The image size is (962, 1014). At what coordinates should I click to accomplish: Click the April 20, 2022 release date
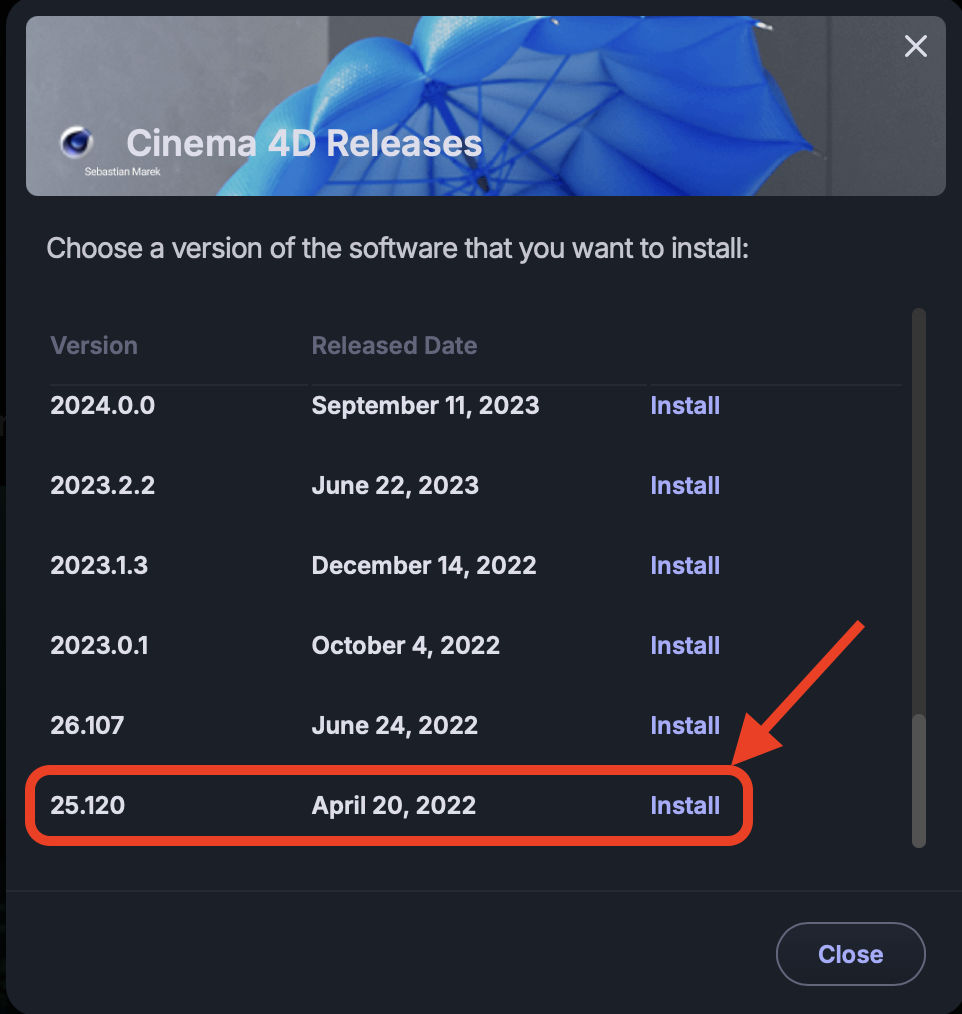click(x=394, y=806)
